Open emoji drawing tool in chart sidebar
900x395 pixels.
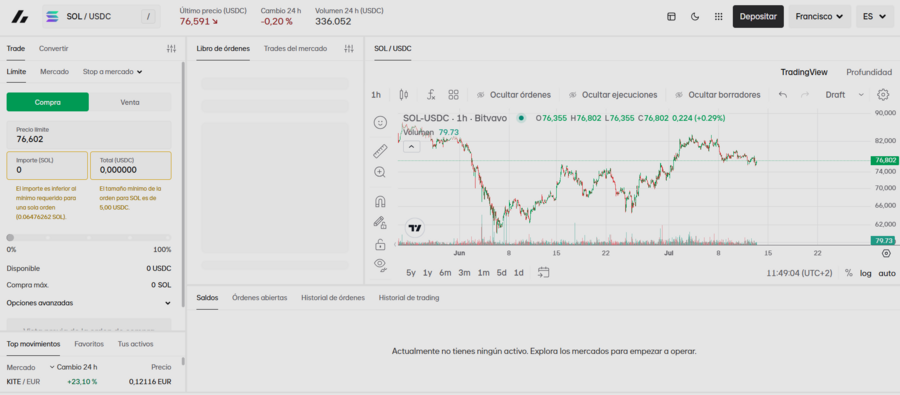point(380,122)
